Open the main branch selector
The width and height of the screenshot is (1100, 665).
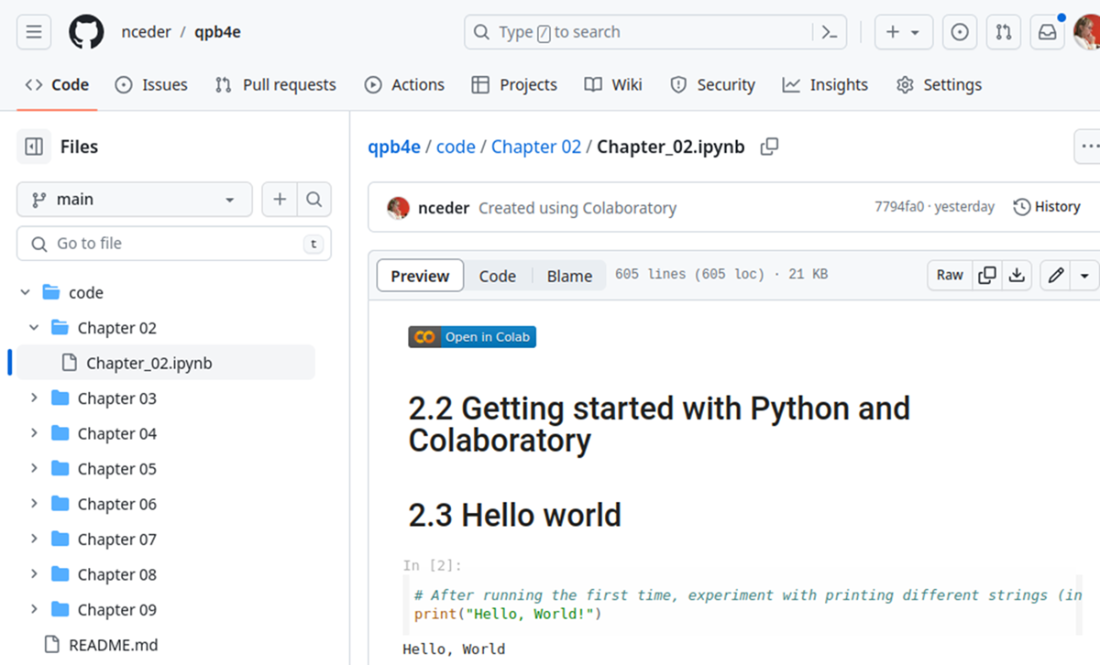tap(134, 199)
